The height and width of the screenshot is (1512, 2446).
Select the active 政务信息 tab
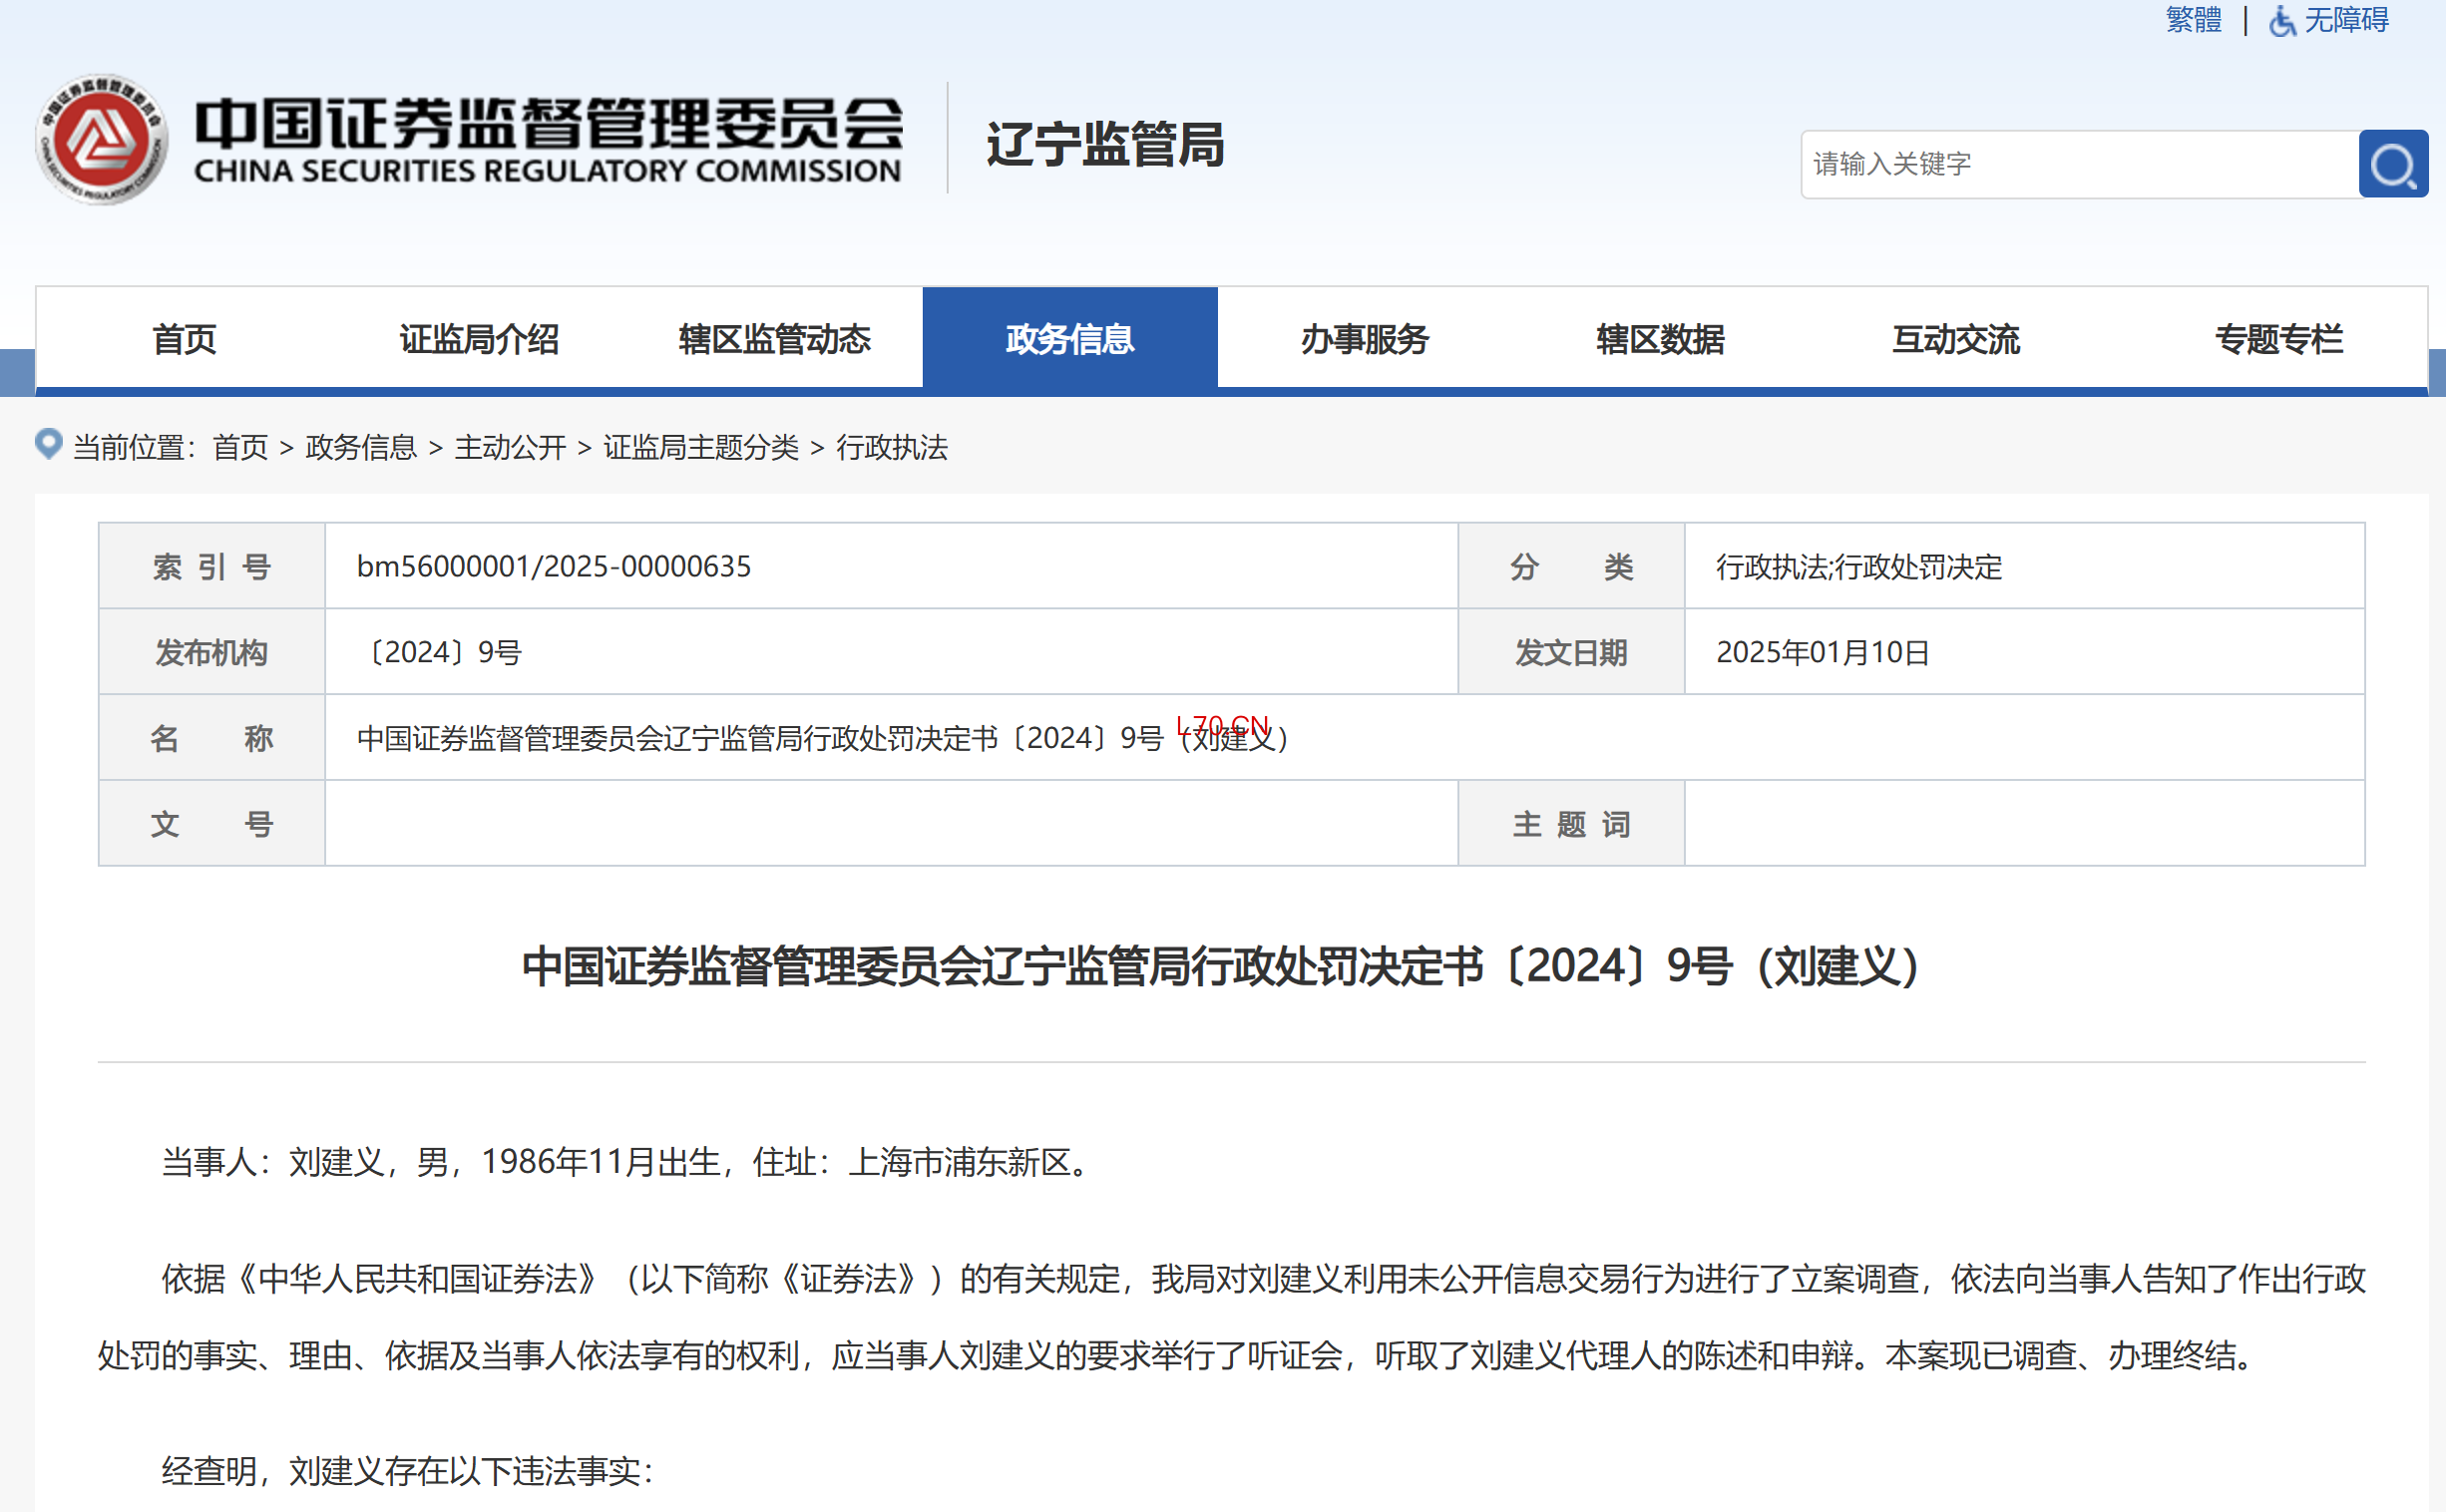1070,339
